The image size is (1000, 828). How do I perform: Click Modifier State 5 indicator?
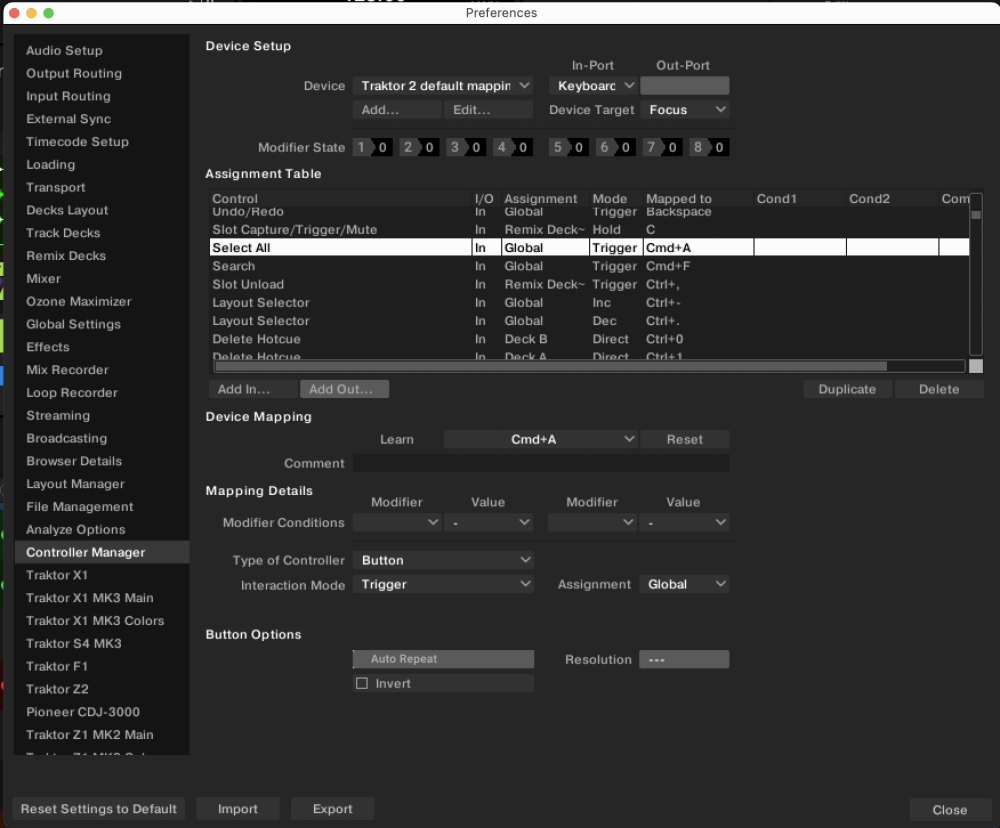(x=569, y=147)
